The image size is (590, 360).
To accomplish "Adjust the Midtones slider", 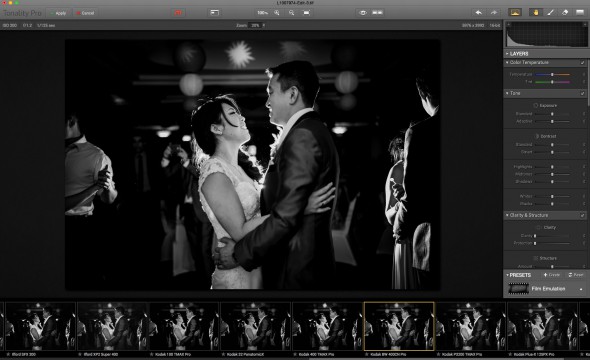I will (552, 174).
